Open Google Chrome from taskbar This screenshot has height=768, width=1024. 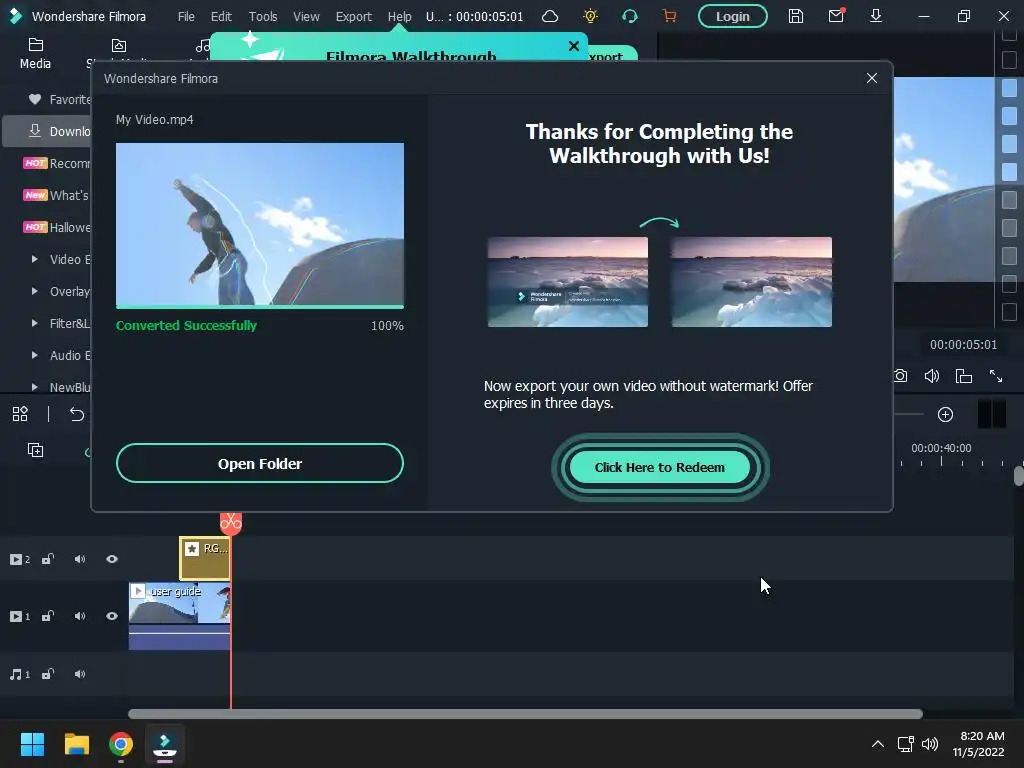coord(121,744)
